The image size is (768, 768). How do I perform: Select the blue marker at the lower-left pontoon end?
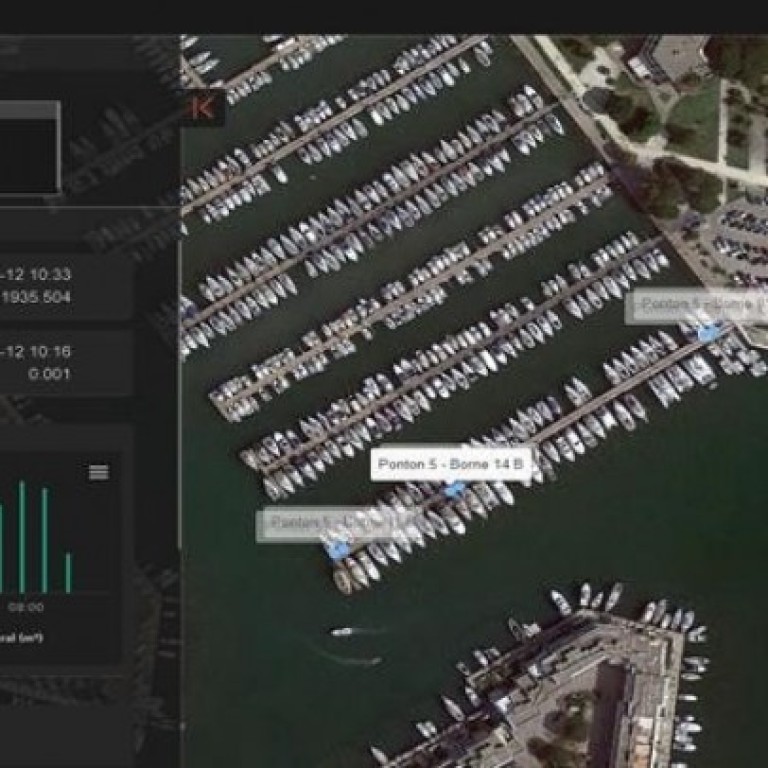tap(337, 547)
